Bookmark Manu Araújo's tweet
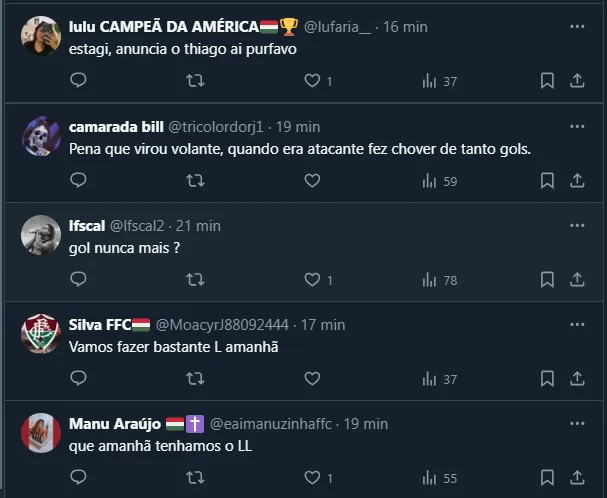 click(x=547, y=478)
